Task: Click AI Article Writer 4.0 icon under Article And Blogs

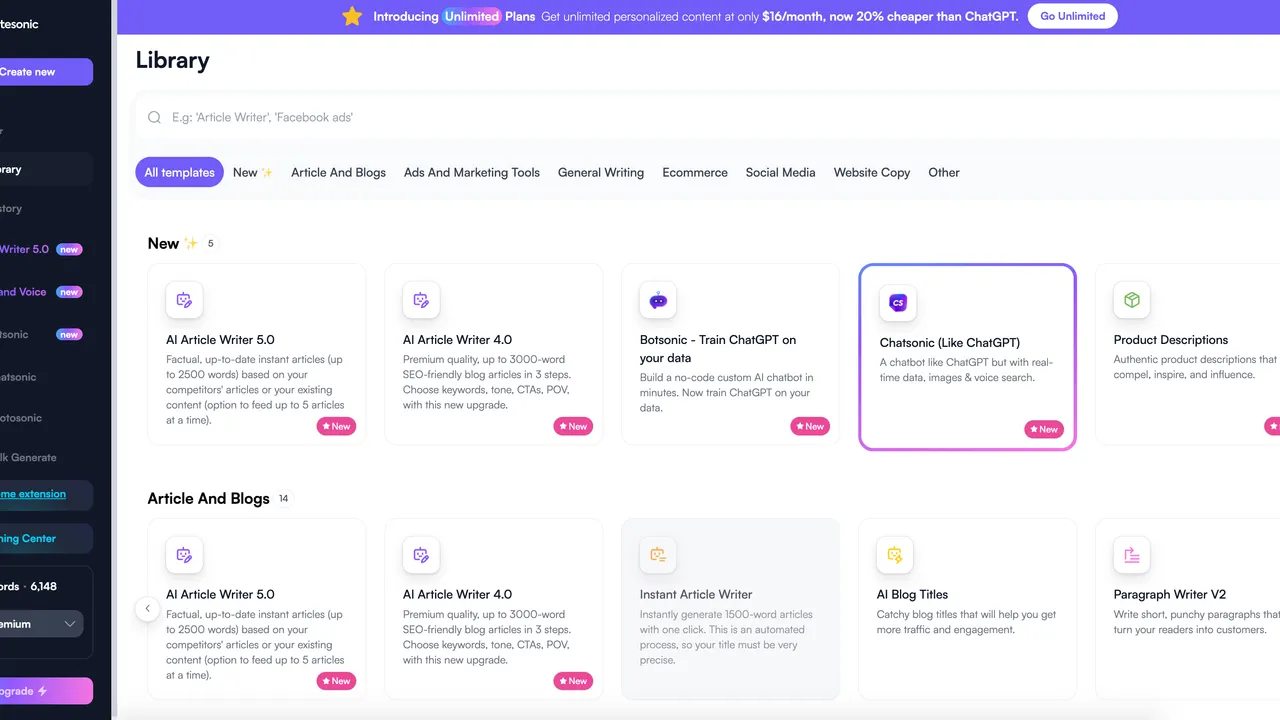Action: point(421,555)
